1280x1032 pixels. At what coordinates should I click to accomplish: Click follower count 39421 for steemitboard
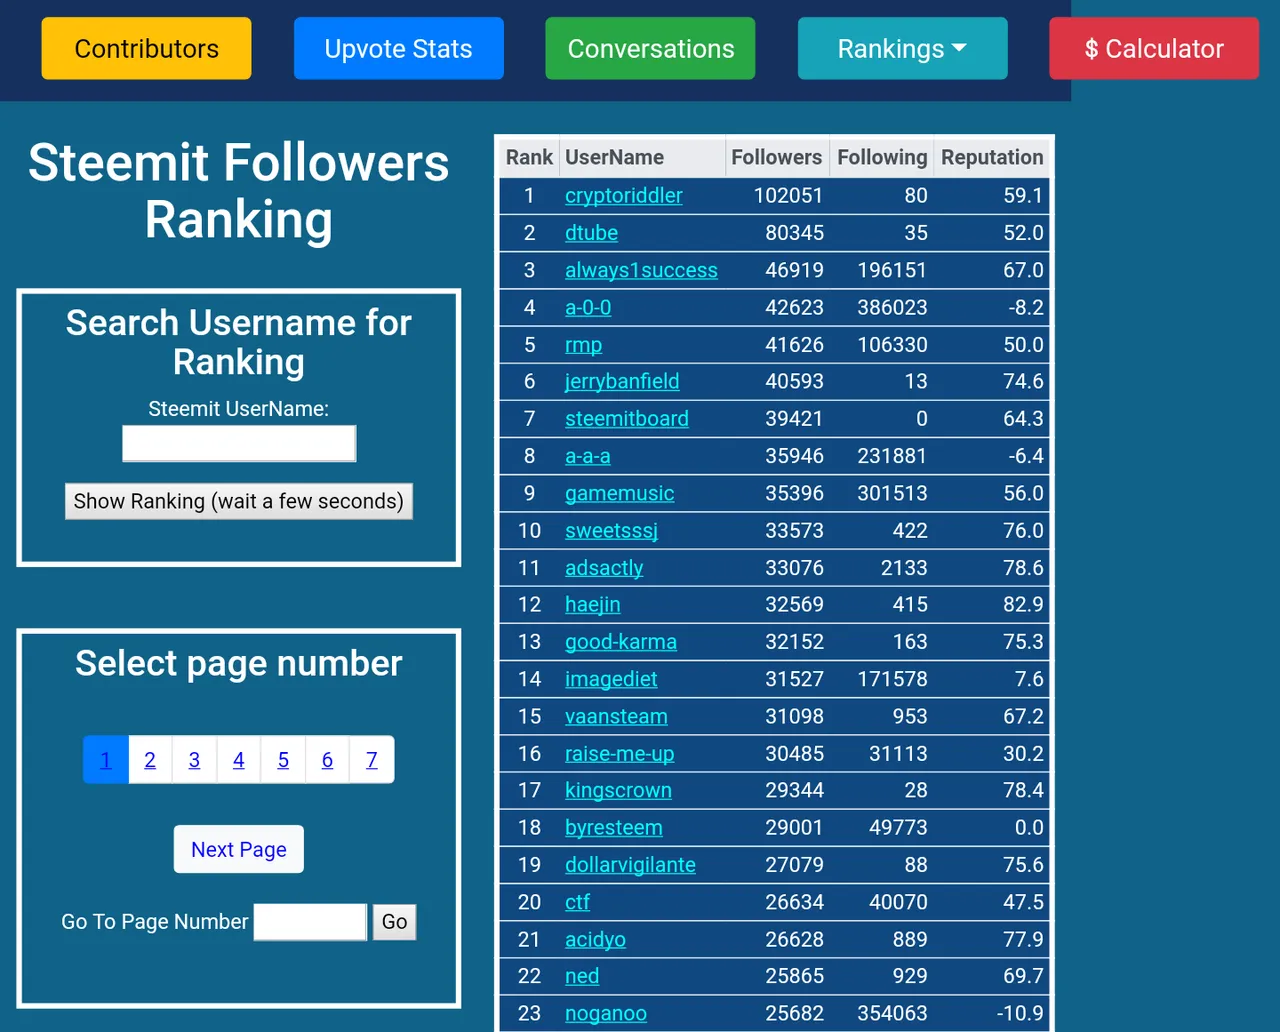coord(794,419)
